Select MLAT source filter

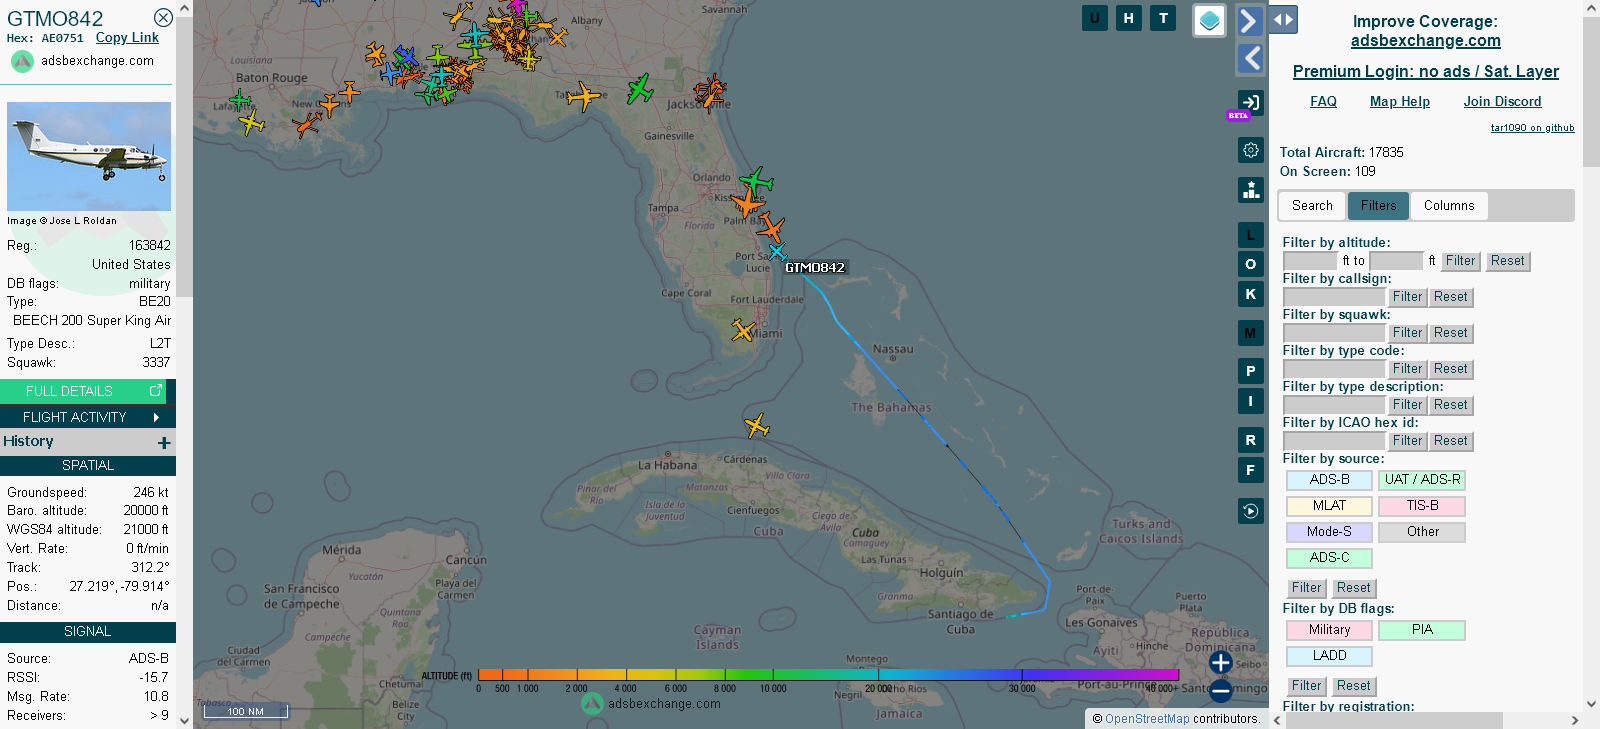click(x=1329, y=506)
